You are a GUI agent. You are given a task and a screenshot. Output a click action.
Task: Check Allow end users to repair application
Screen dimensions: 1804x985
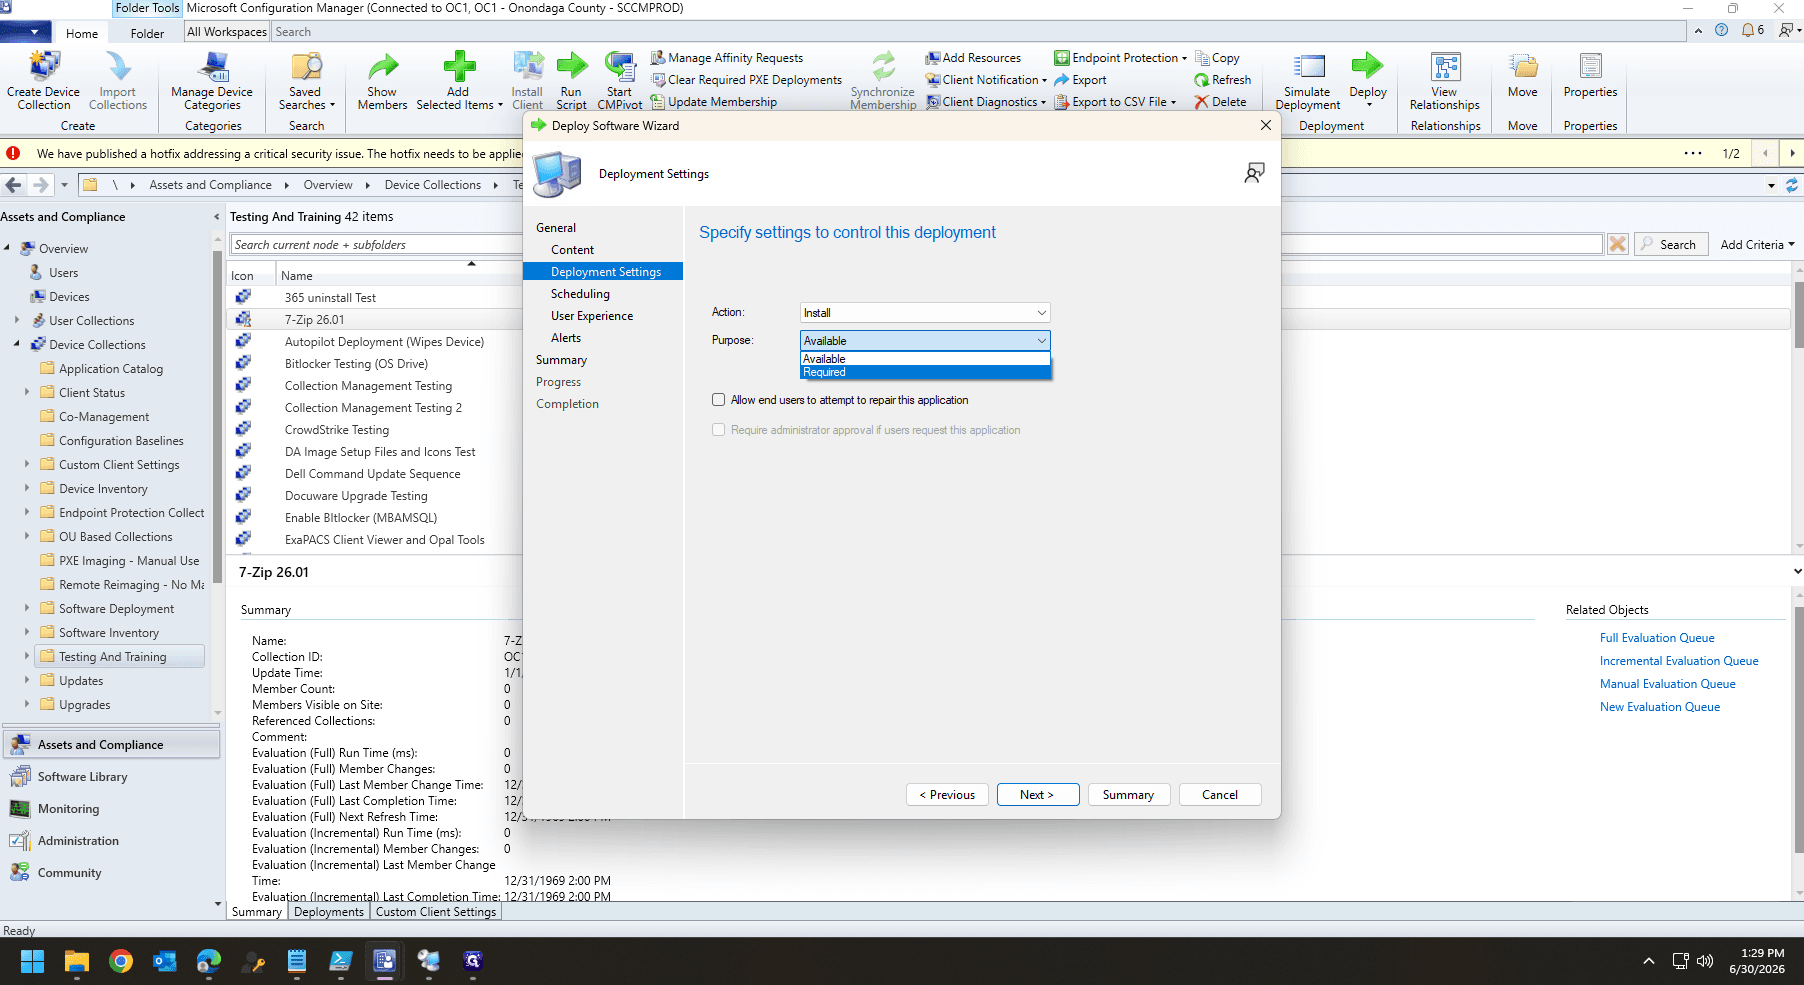click(x=718, y=400)
